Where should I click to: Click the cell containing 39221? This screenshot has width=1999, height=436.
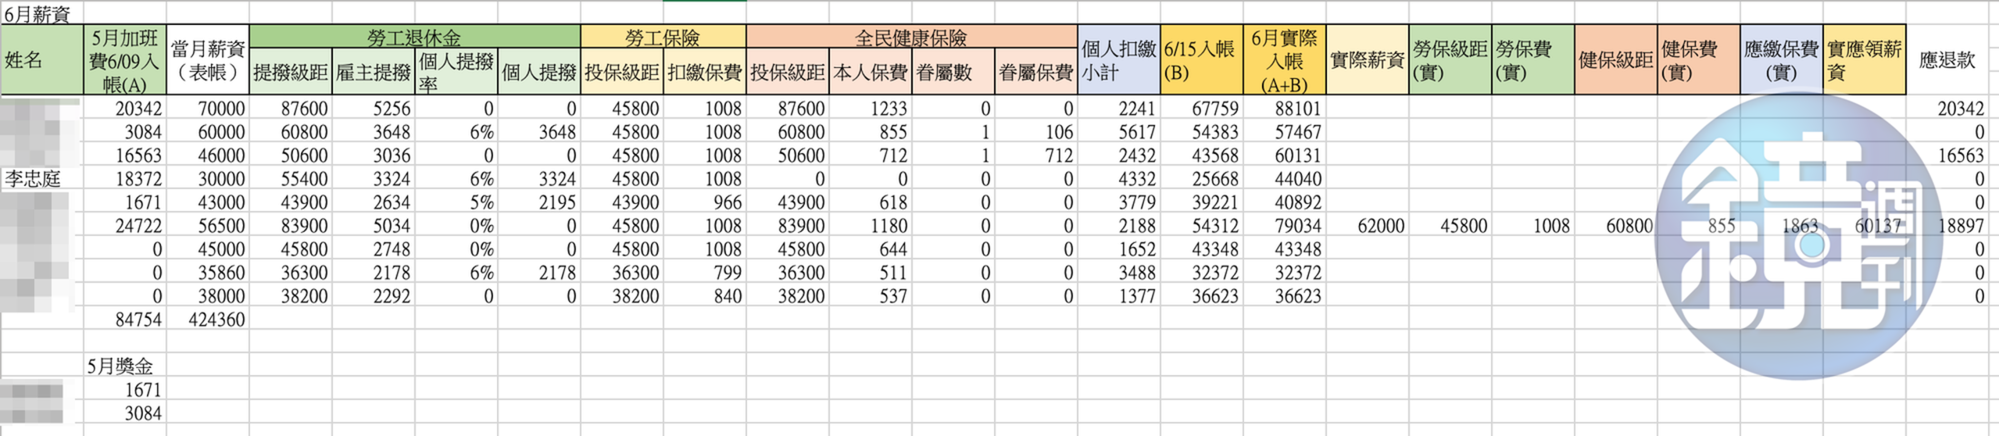tap(1201, 202)
